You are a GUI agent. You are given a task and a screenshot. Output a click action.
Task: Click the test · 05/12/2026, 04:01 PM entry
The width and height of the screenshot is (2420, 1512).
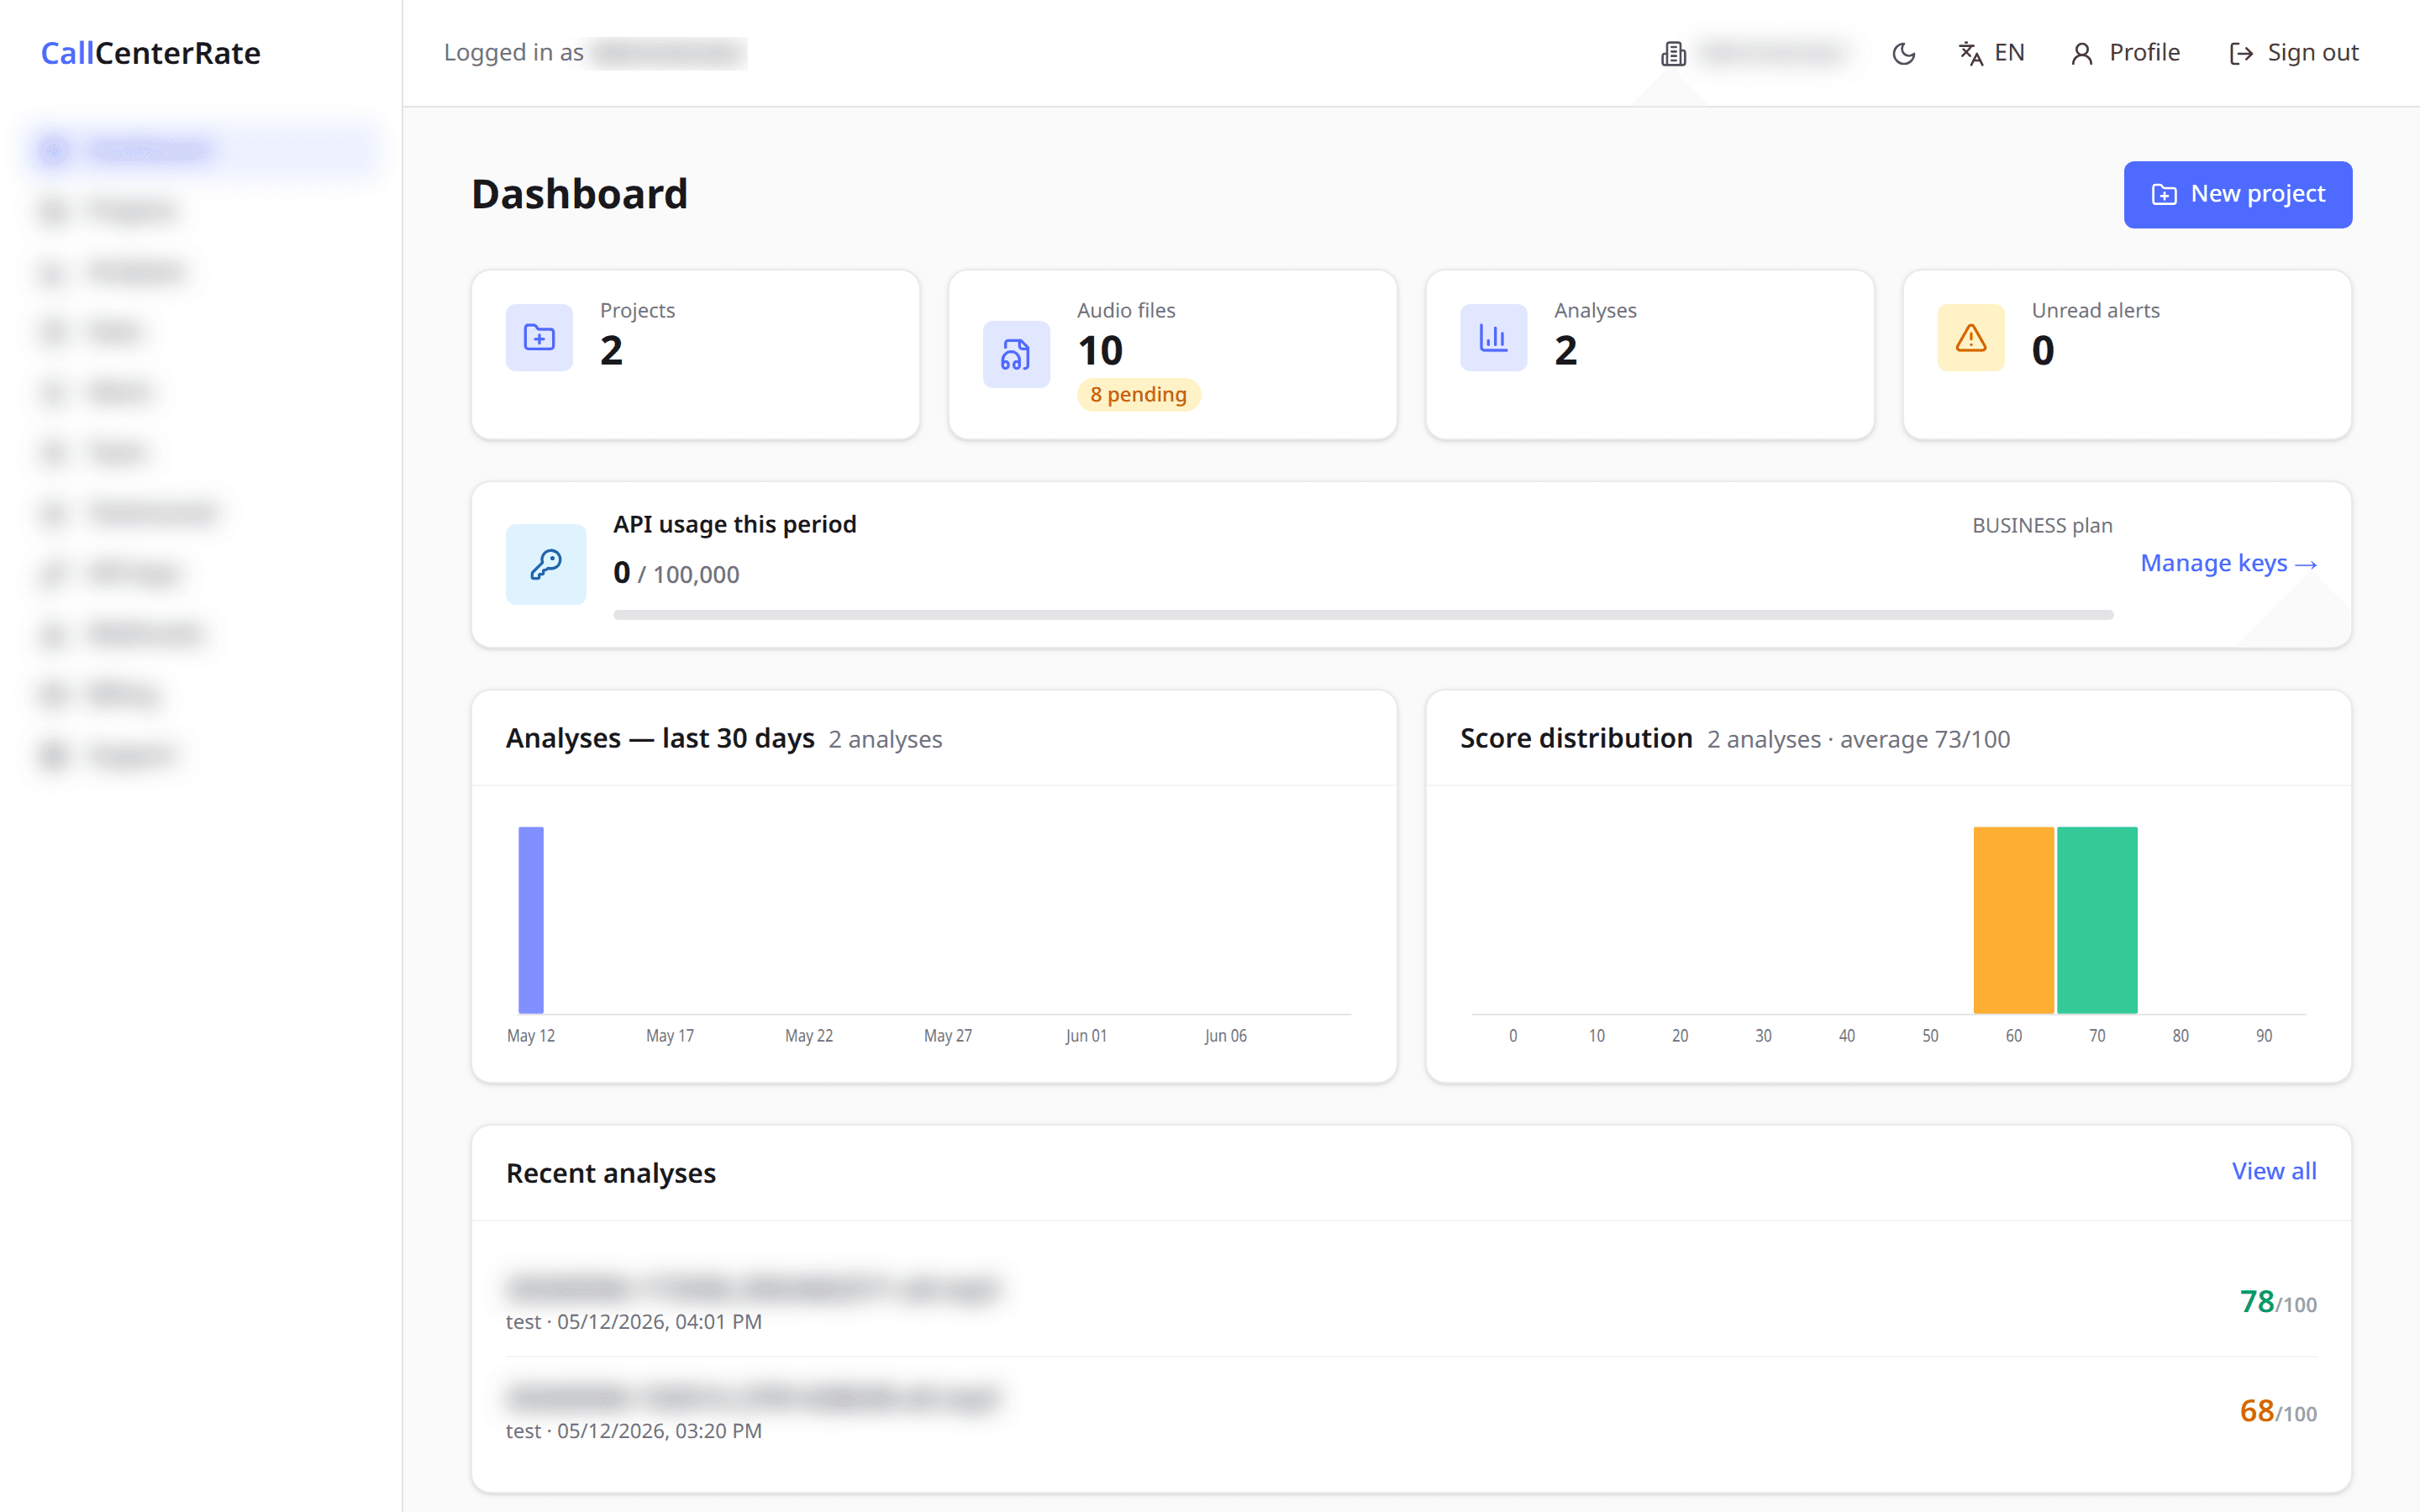pos(633,1321)
